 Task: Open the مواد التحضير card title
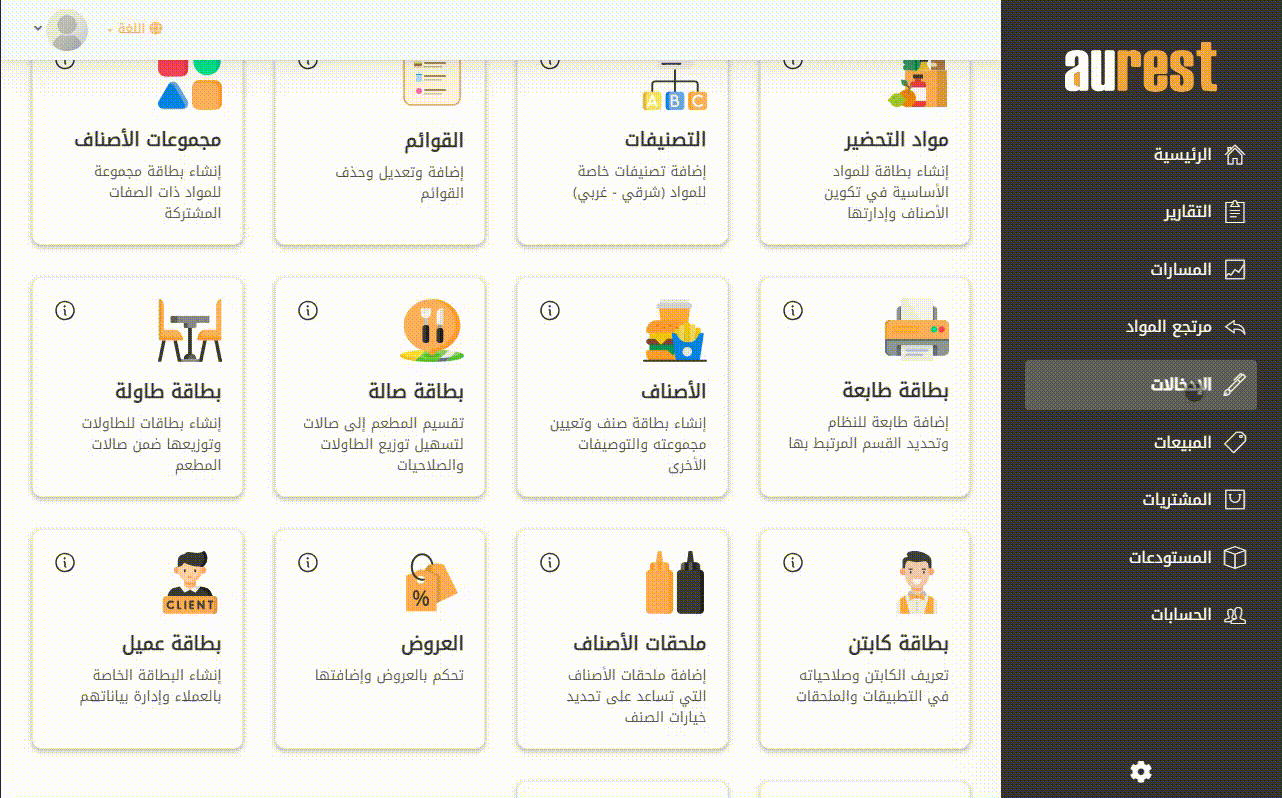pyautogui.click(x=896, y=139)
